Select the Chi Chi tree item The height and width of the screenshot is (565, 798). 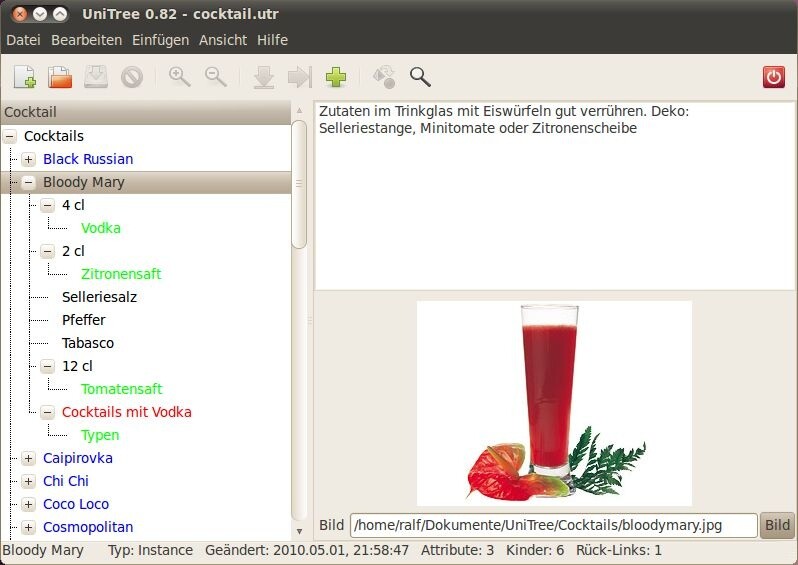[x=66, y=482]
